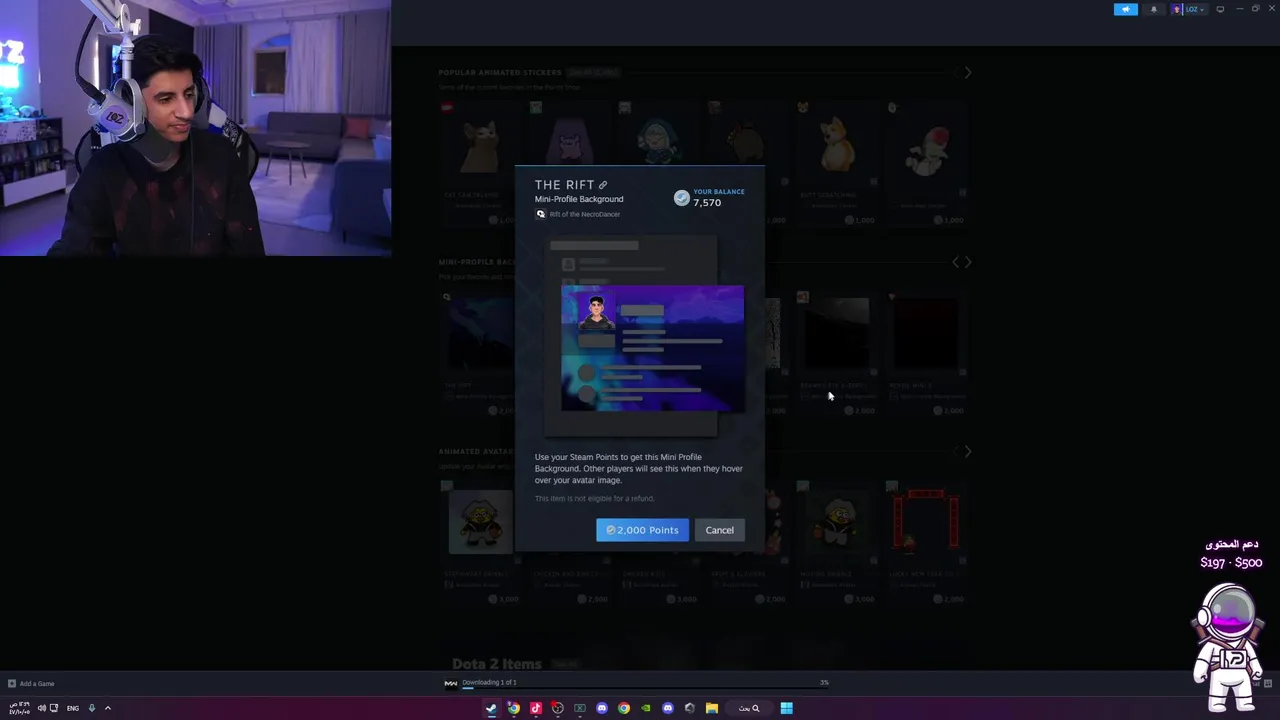Open the Downloading 1 of 1 status
Screen dimensions: 1280x720
coord(489,682)
